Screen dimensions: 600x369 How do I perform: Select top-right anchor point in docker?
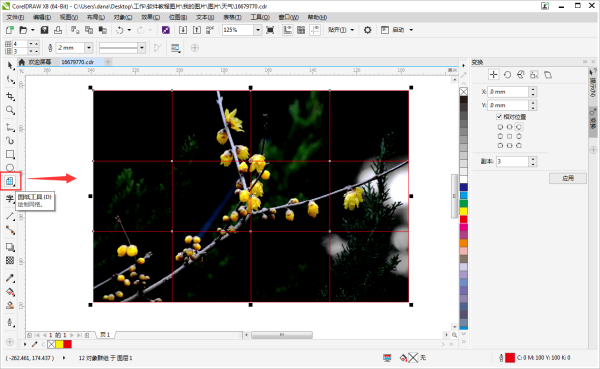(x=518, y=127)
